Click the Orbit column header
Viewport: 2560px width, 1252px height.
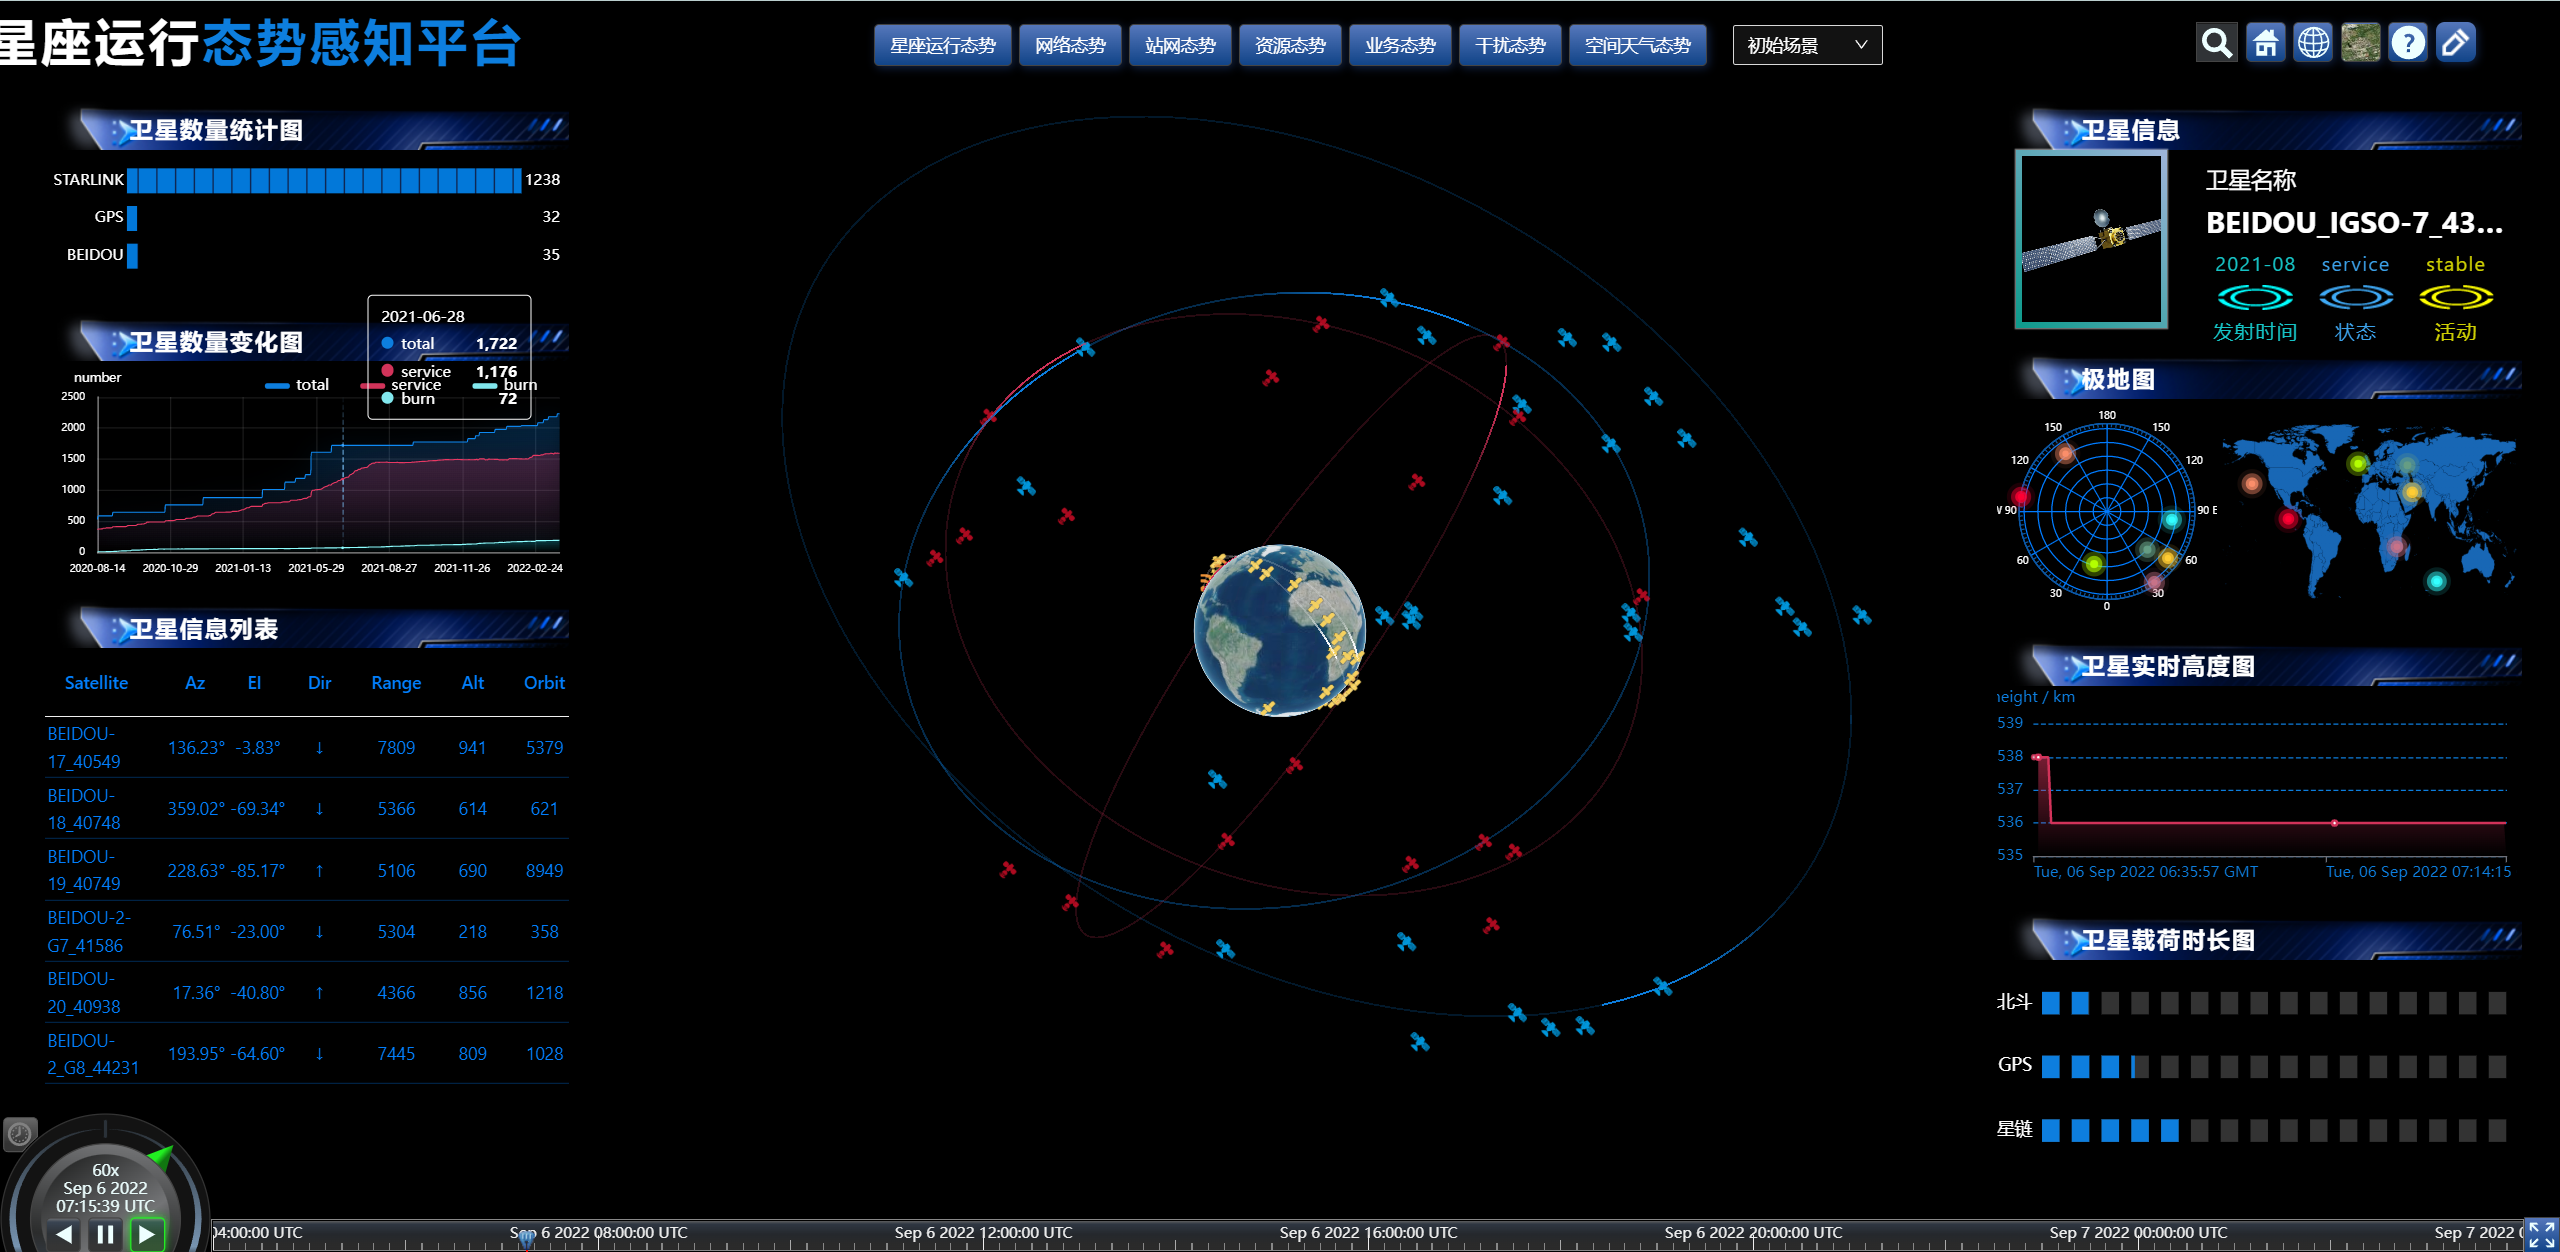(544, 683)
